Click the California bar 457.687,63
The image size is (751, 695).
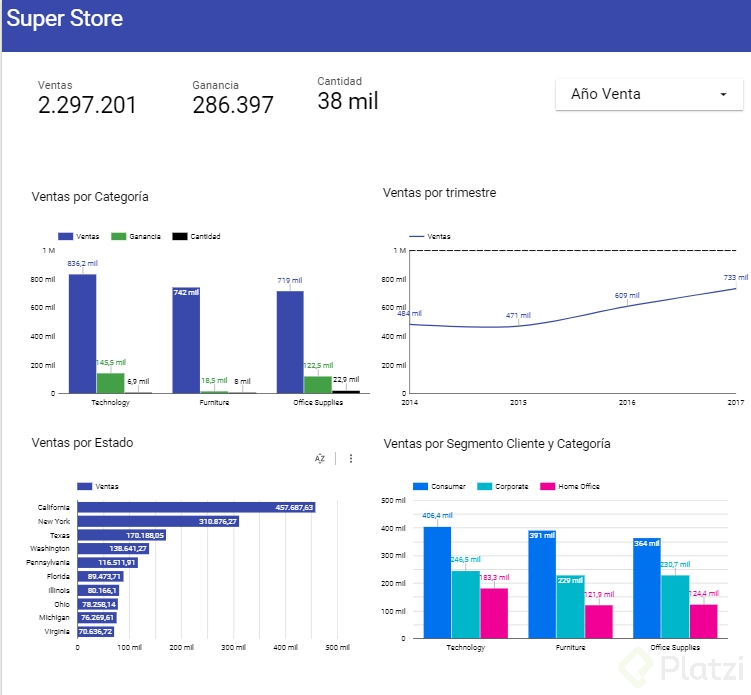point(196,507)
